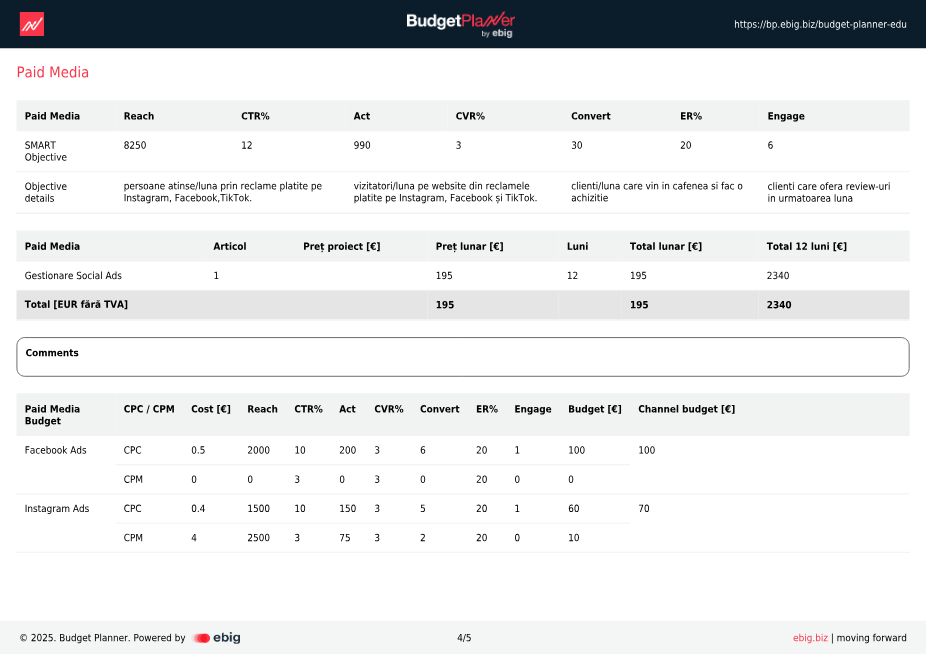Select the Instagram Ads row label
Screen dimensions: 926x654
pos(57,509)
